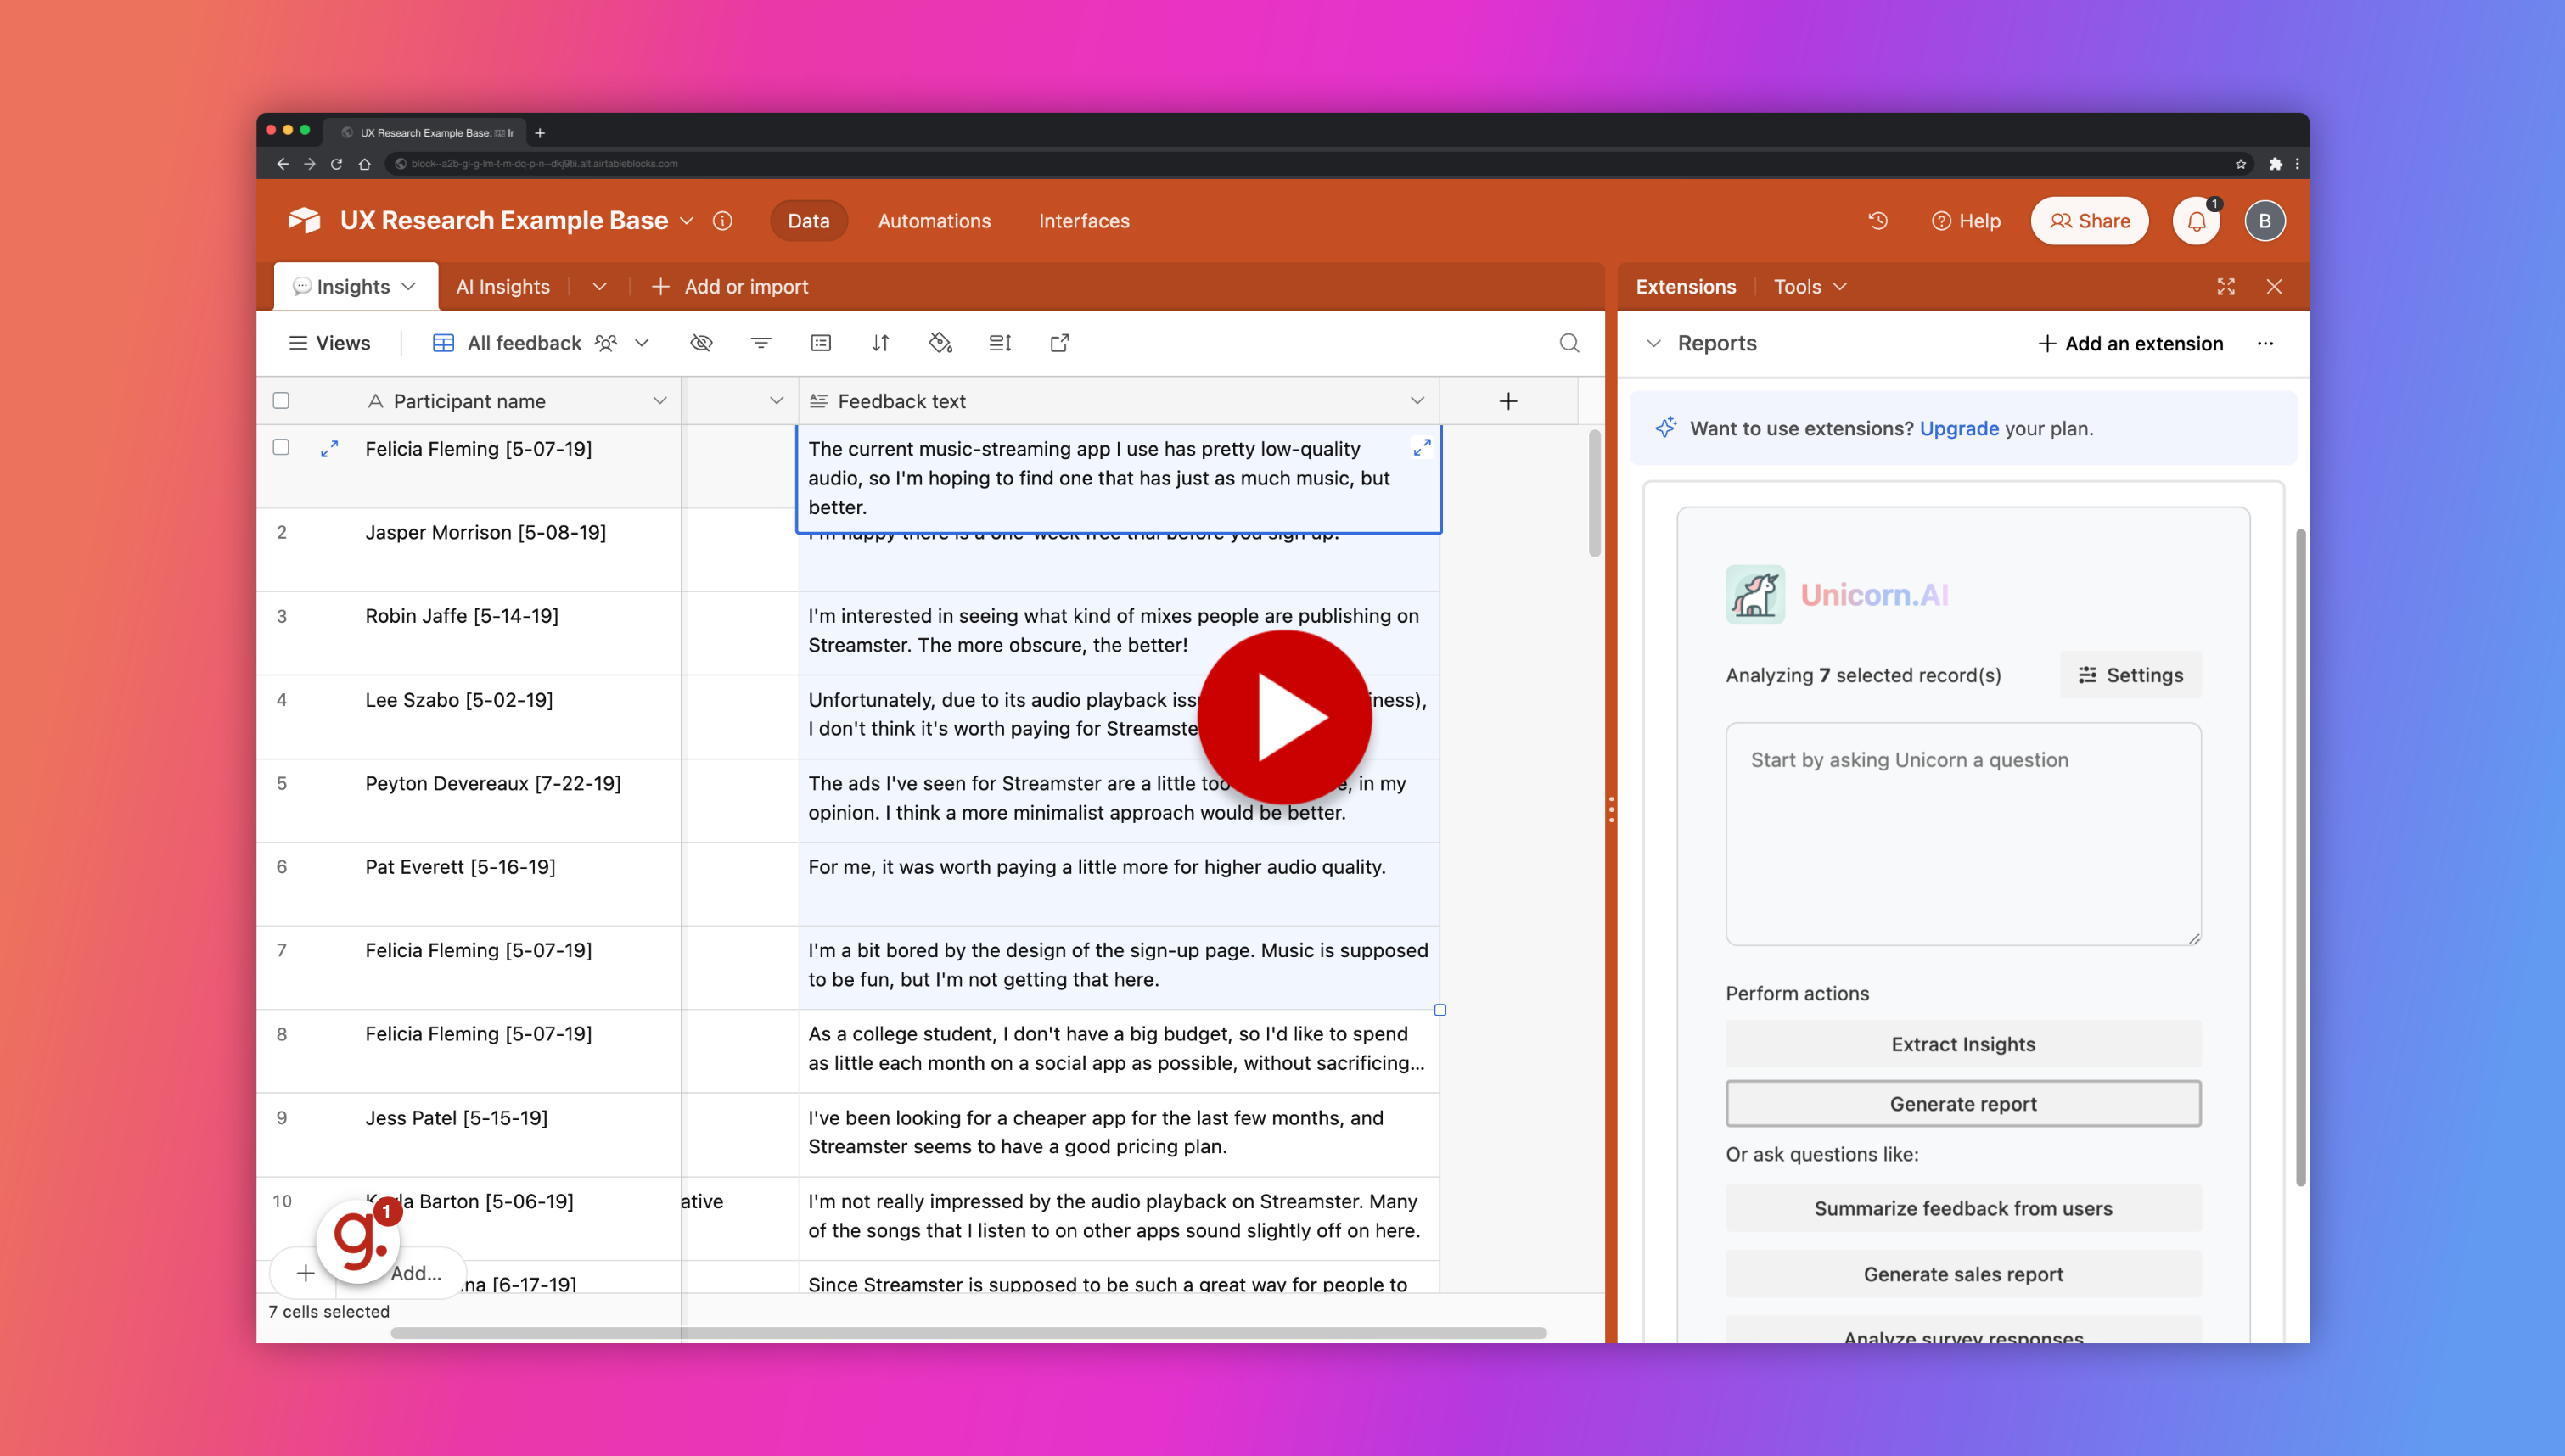The width and height of the screenshot is (2565, 1456).
Task: Open the filter records icon
Action: tap(761, 343)
